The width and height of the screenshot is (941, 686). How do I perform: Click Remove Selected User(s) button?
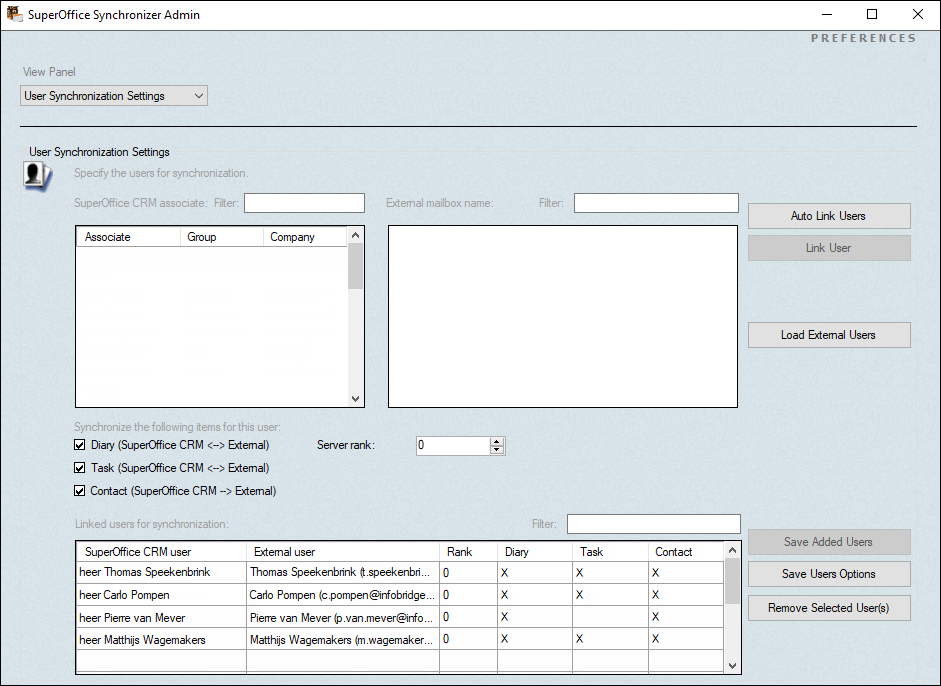click(829, 608)
